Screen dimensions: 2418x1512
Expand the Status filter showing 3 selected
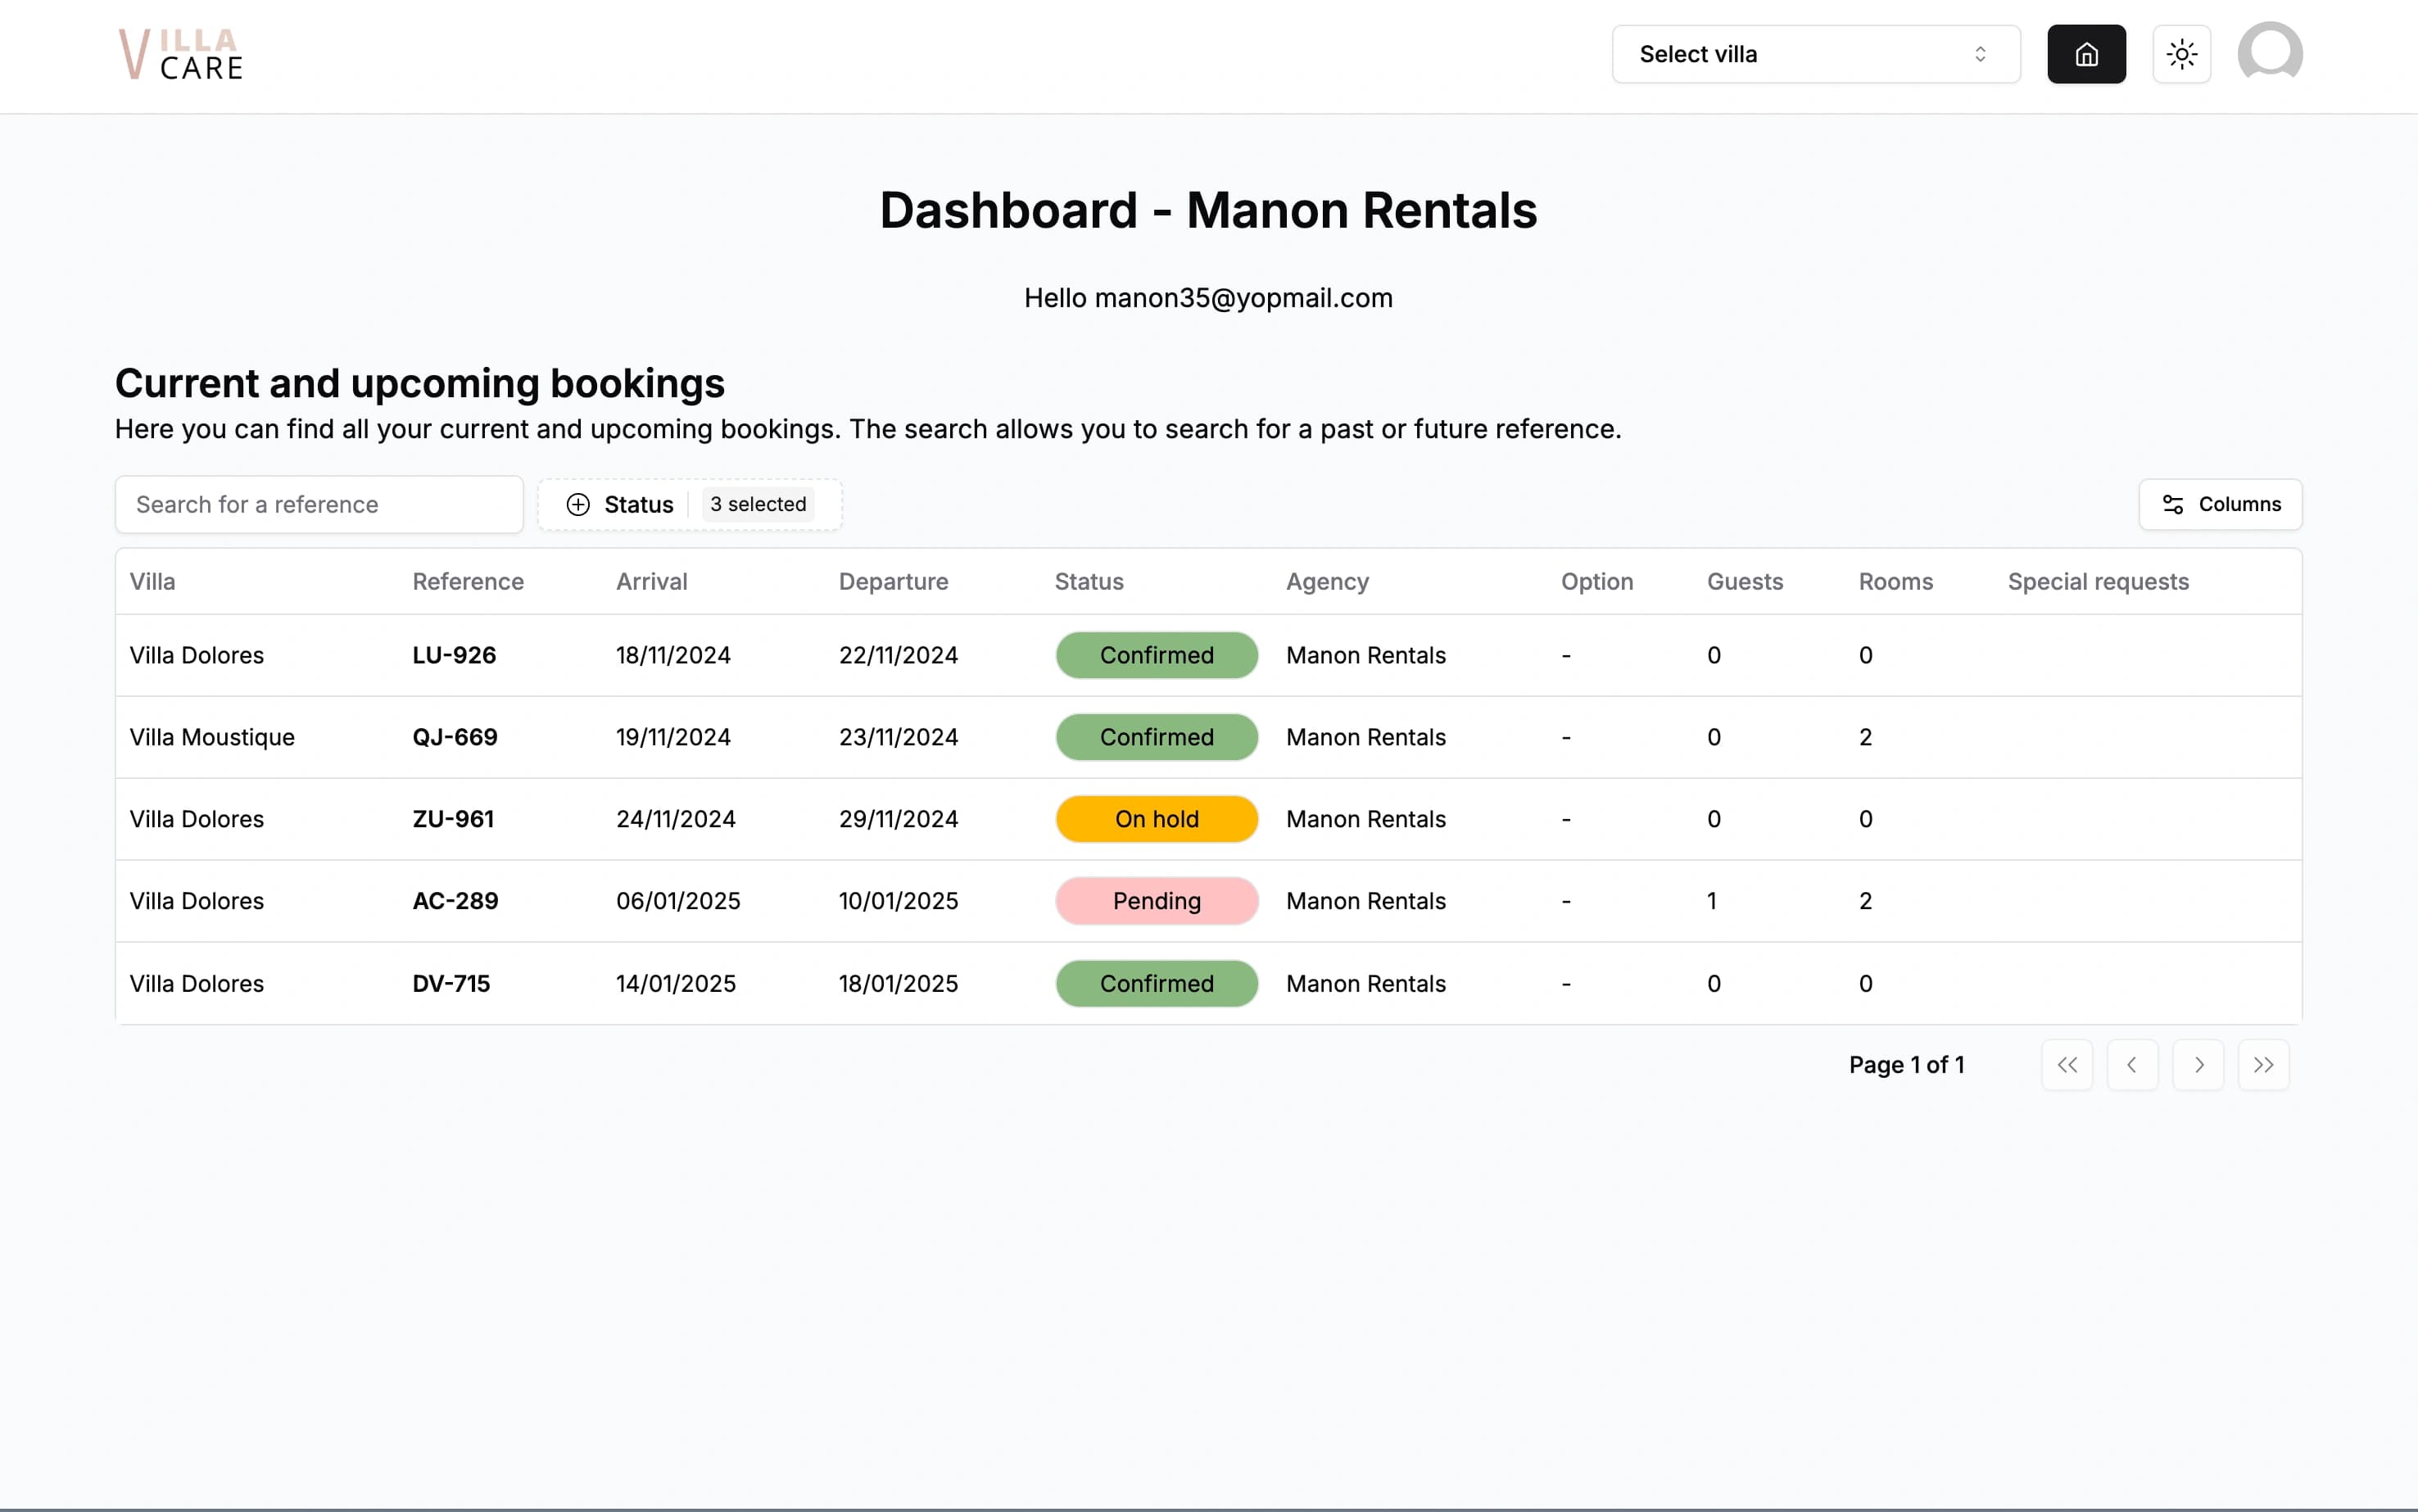click(x=757, y=504)
